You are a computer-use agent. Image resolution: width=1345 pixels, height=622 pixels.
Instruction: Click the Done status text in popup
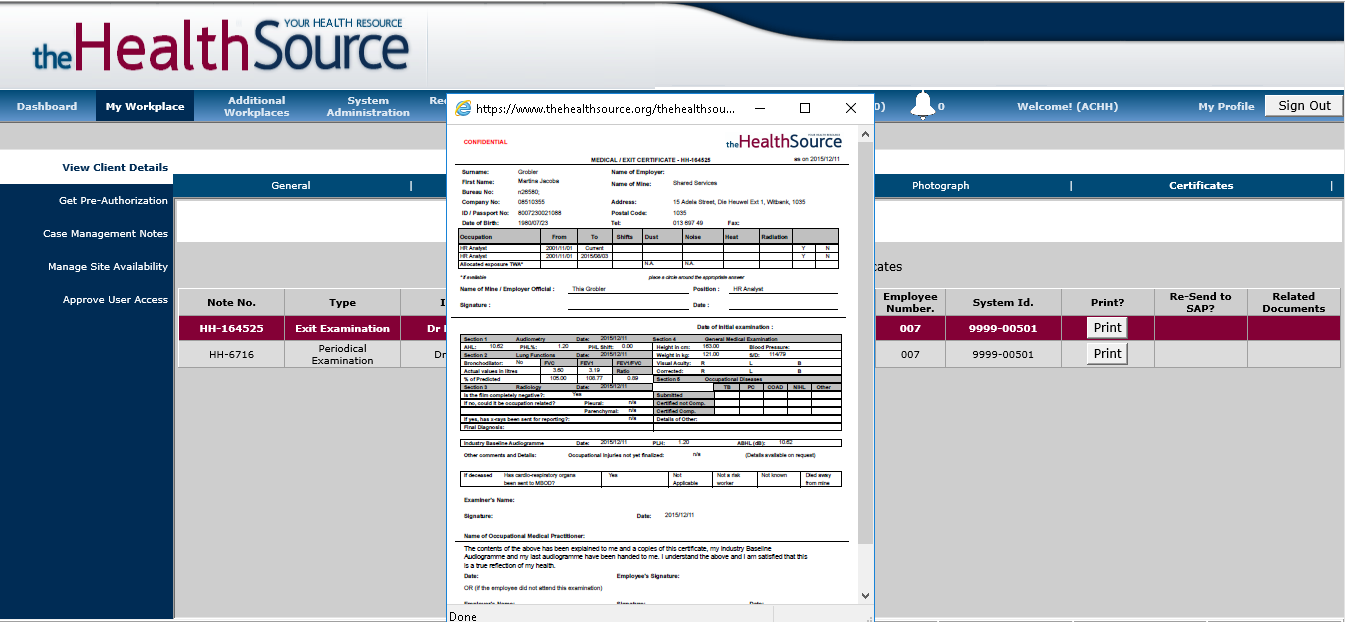463,616
